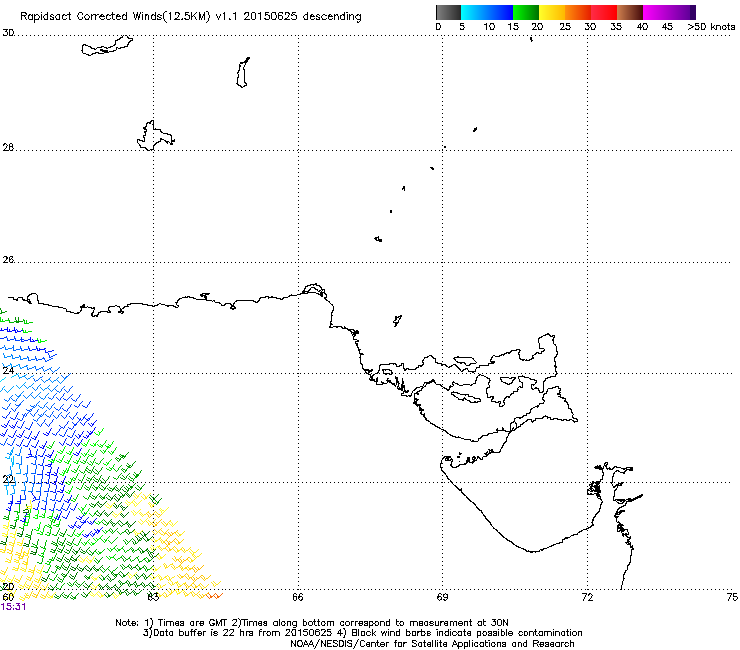740x650 pixels.
Task: Select the latitude label '30'
Action: [8, 33]
